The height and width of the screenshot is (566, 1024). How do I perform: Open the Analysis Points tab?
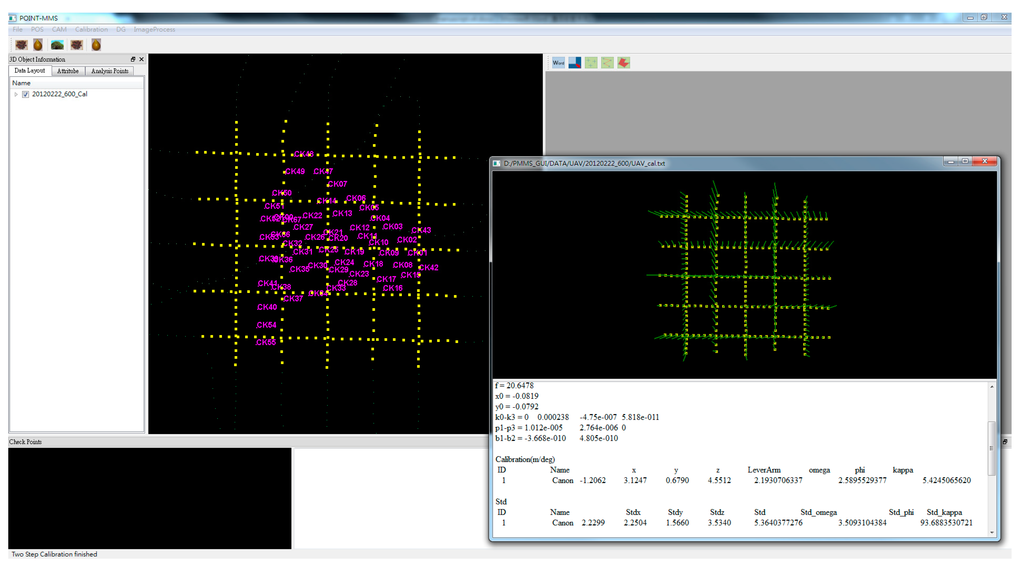[x=109, y=71]
